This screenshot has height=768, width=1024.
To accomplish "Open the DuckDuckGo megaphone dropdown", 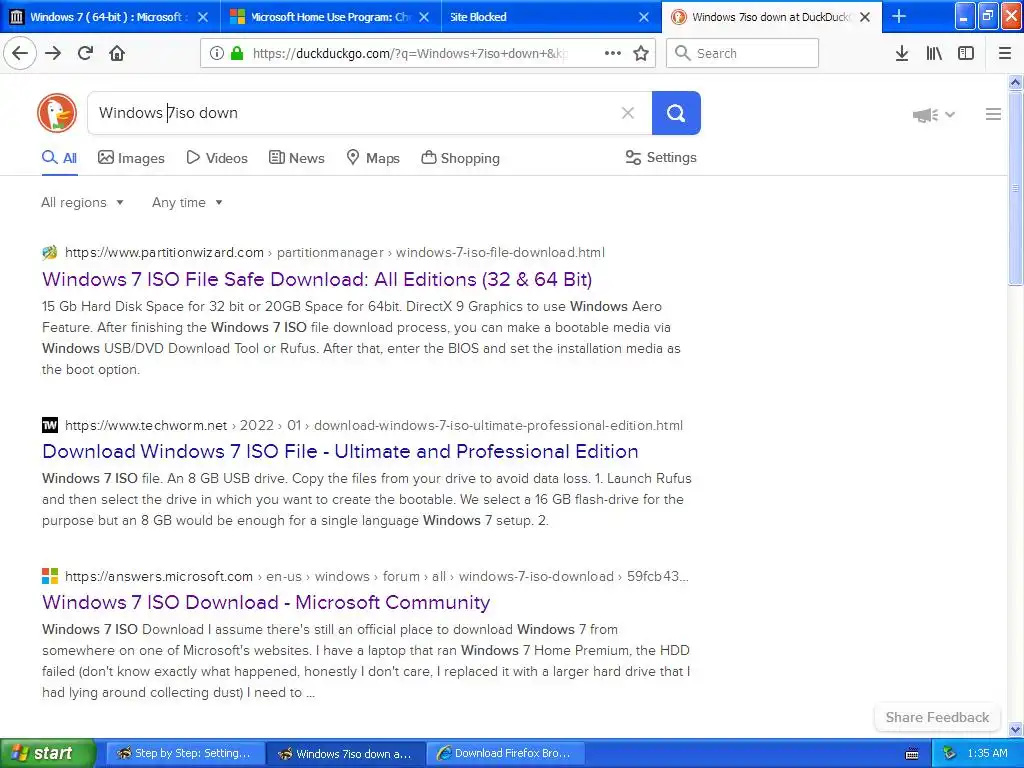I will click(934, 115).
